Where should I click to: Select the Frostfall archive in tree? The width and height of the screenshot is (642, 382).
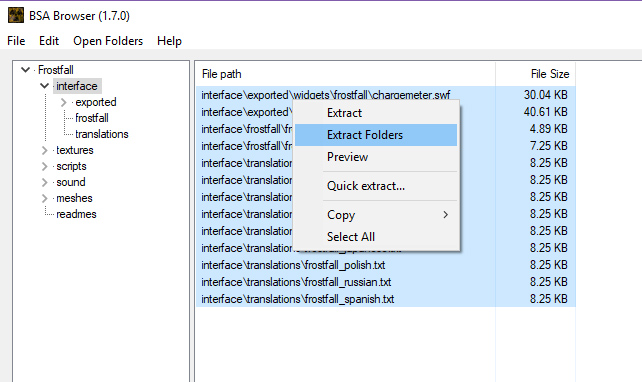tap(56, 70)
